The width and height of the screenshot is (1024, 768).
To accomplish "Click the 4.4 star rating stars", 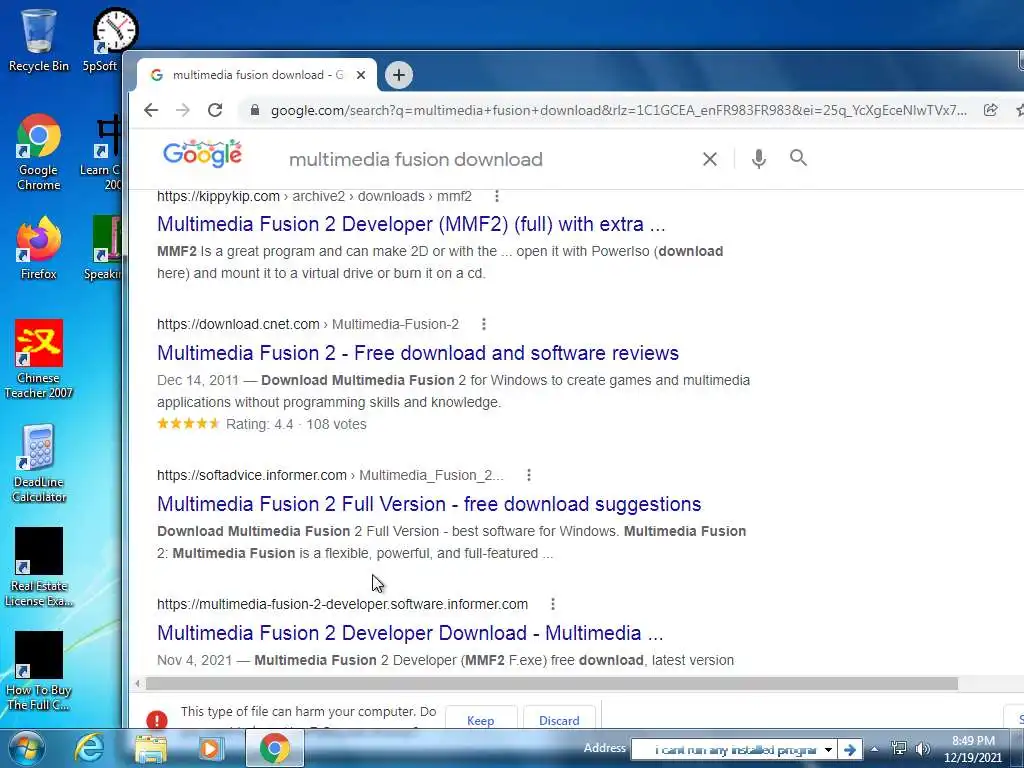I will [x=188, y=424].
